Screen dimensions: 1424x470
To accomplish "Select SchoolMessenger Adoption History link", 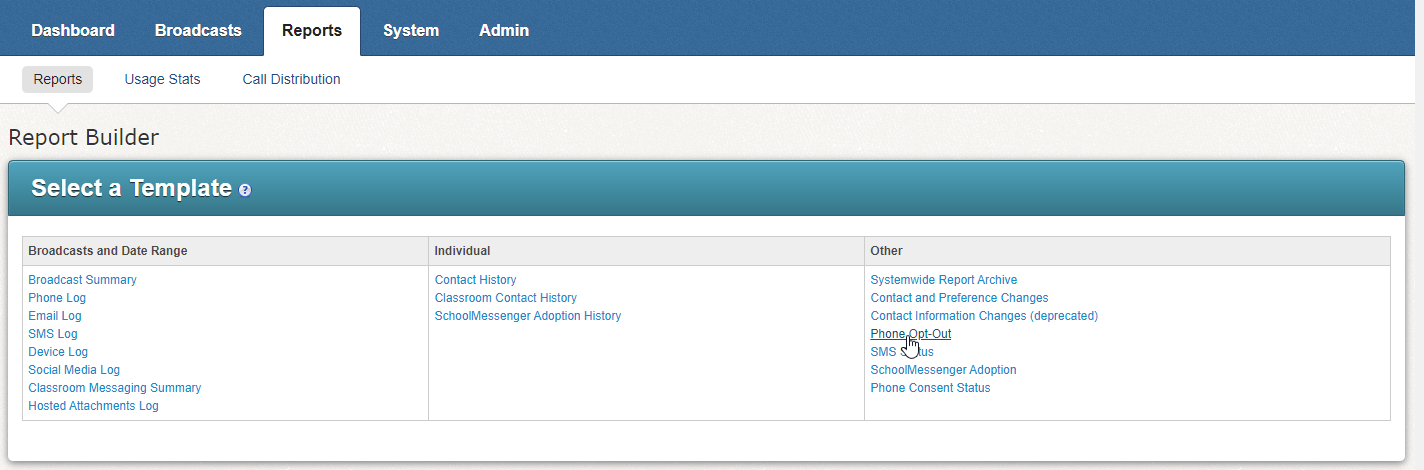I will click(527, 316).
